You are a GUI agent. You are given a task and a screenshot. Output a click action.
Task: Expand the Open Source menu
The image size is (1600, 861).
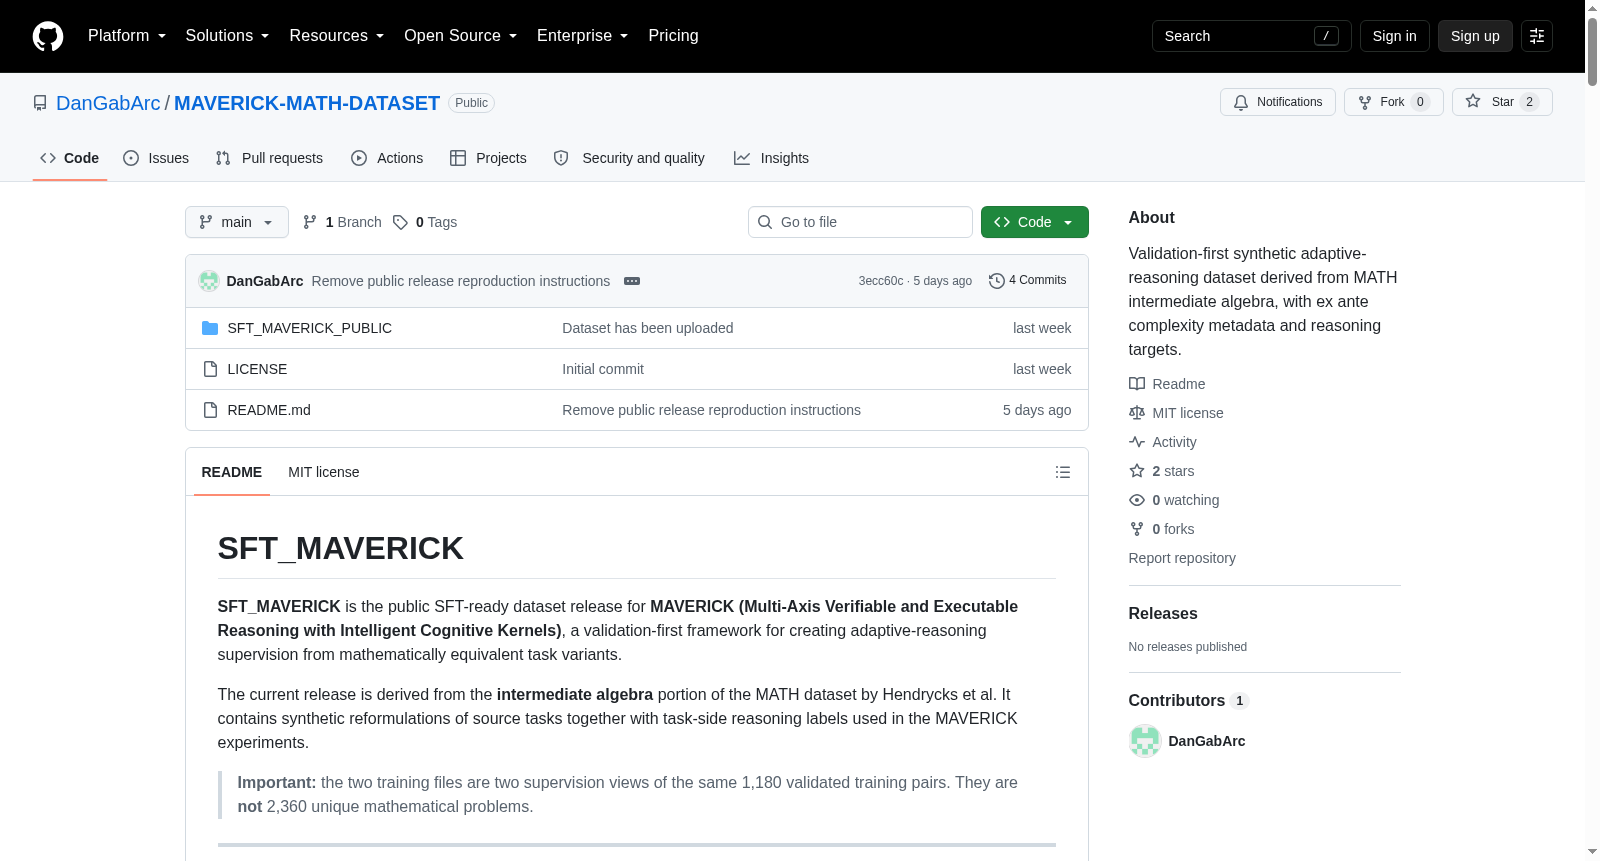[461, 36]
